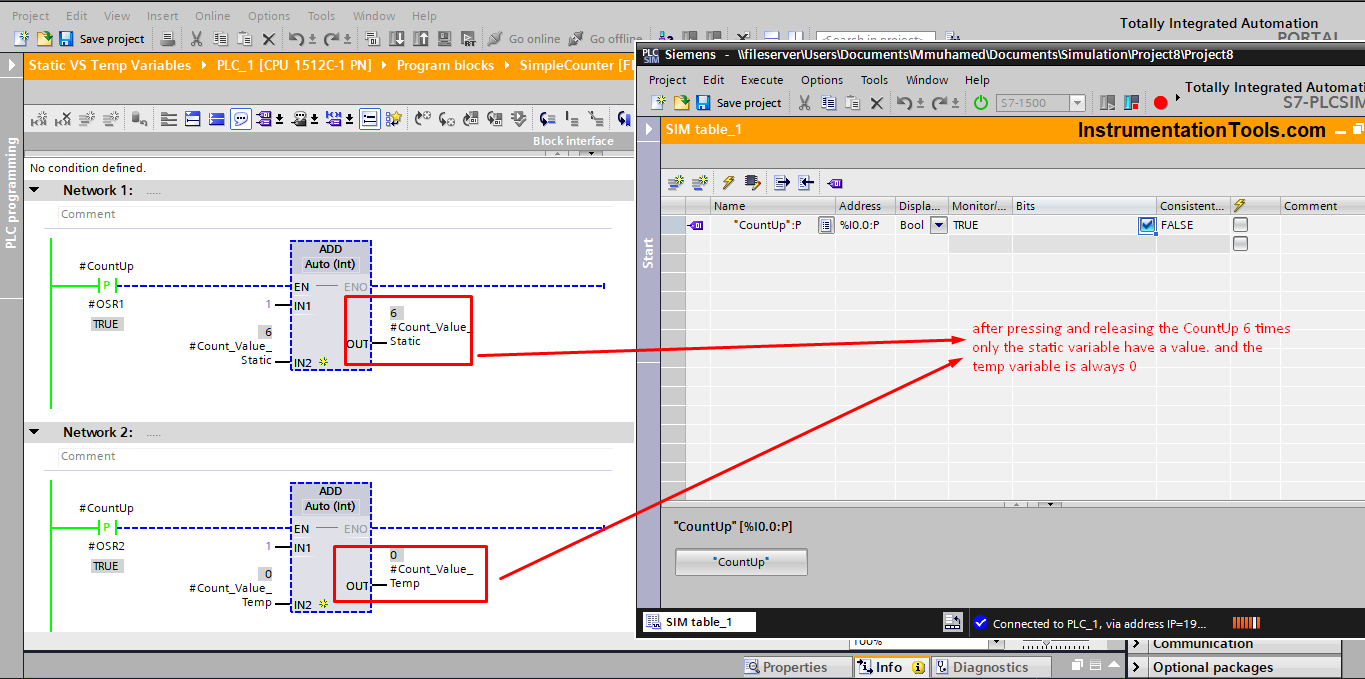Collapse Network 1 triangle

pos(35,190)
